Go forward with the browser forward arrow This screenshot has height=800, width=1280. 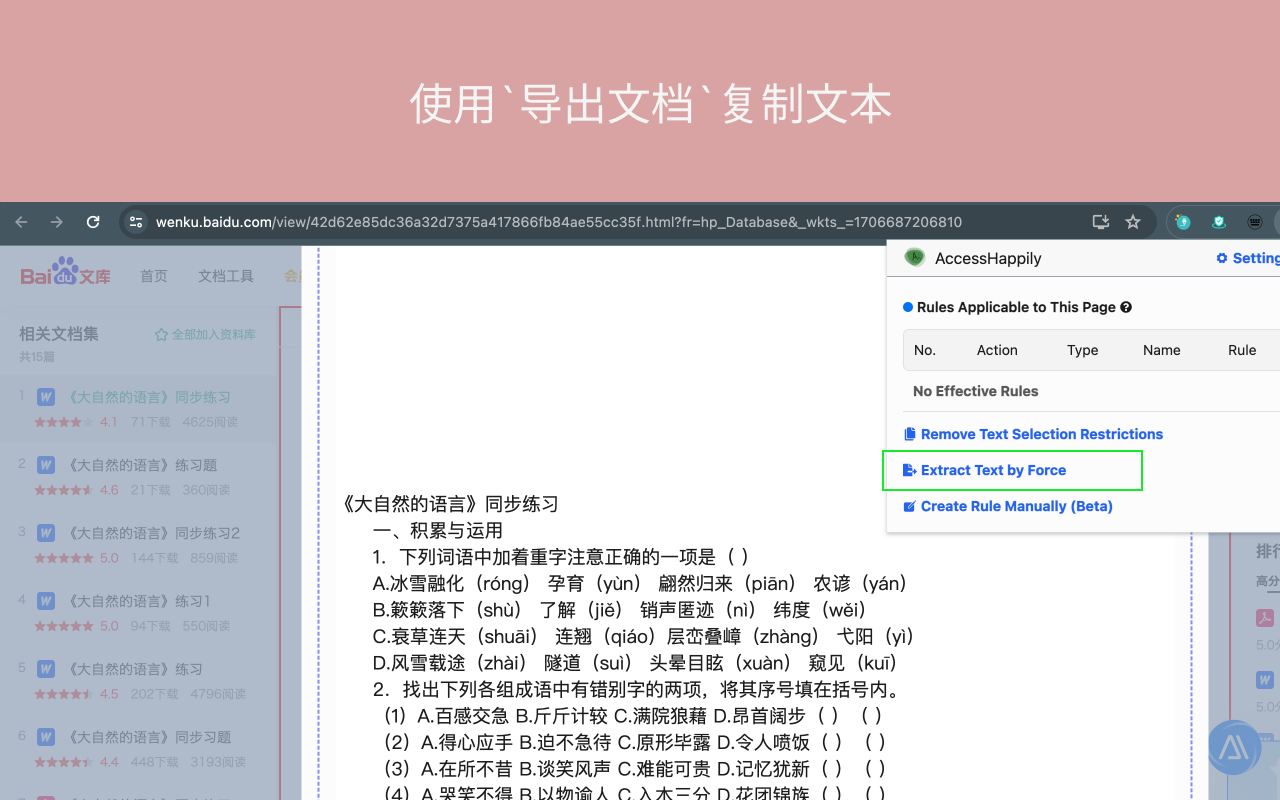pyautogui.click(x=57, y=222)
